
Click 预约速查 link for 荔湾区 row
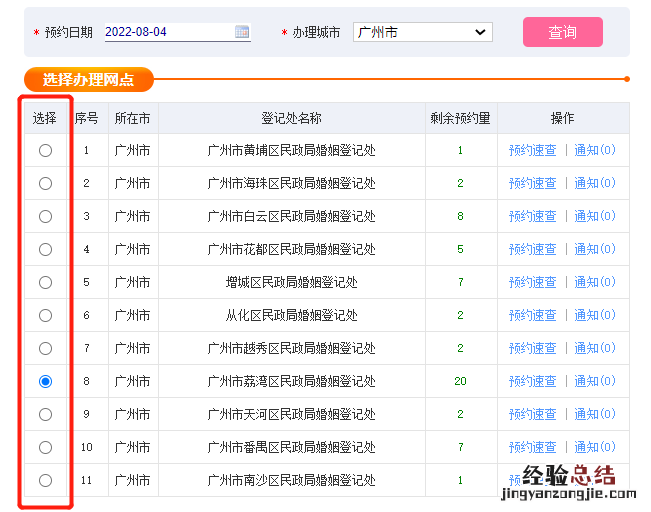(532, 381)
